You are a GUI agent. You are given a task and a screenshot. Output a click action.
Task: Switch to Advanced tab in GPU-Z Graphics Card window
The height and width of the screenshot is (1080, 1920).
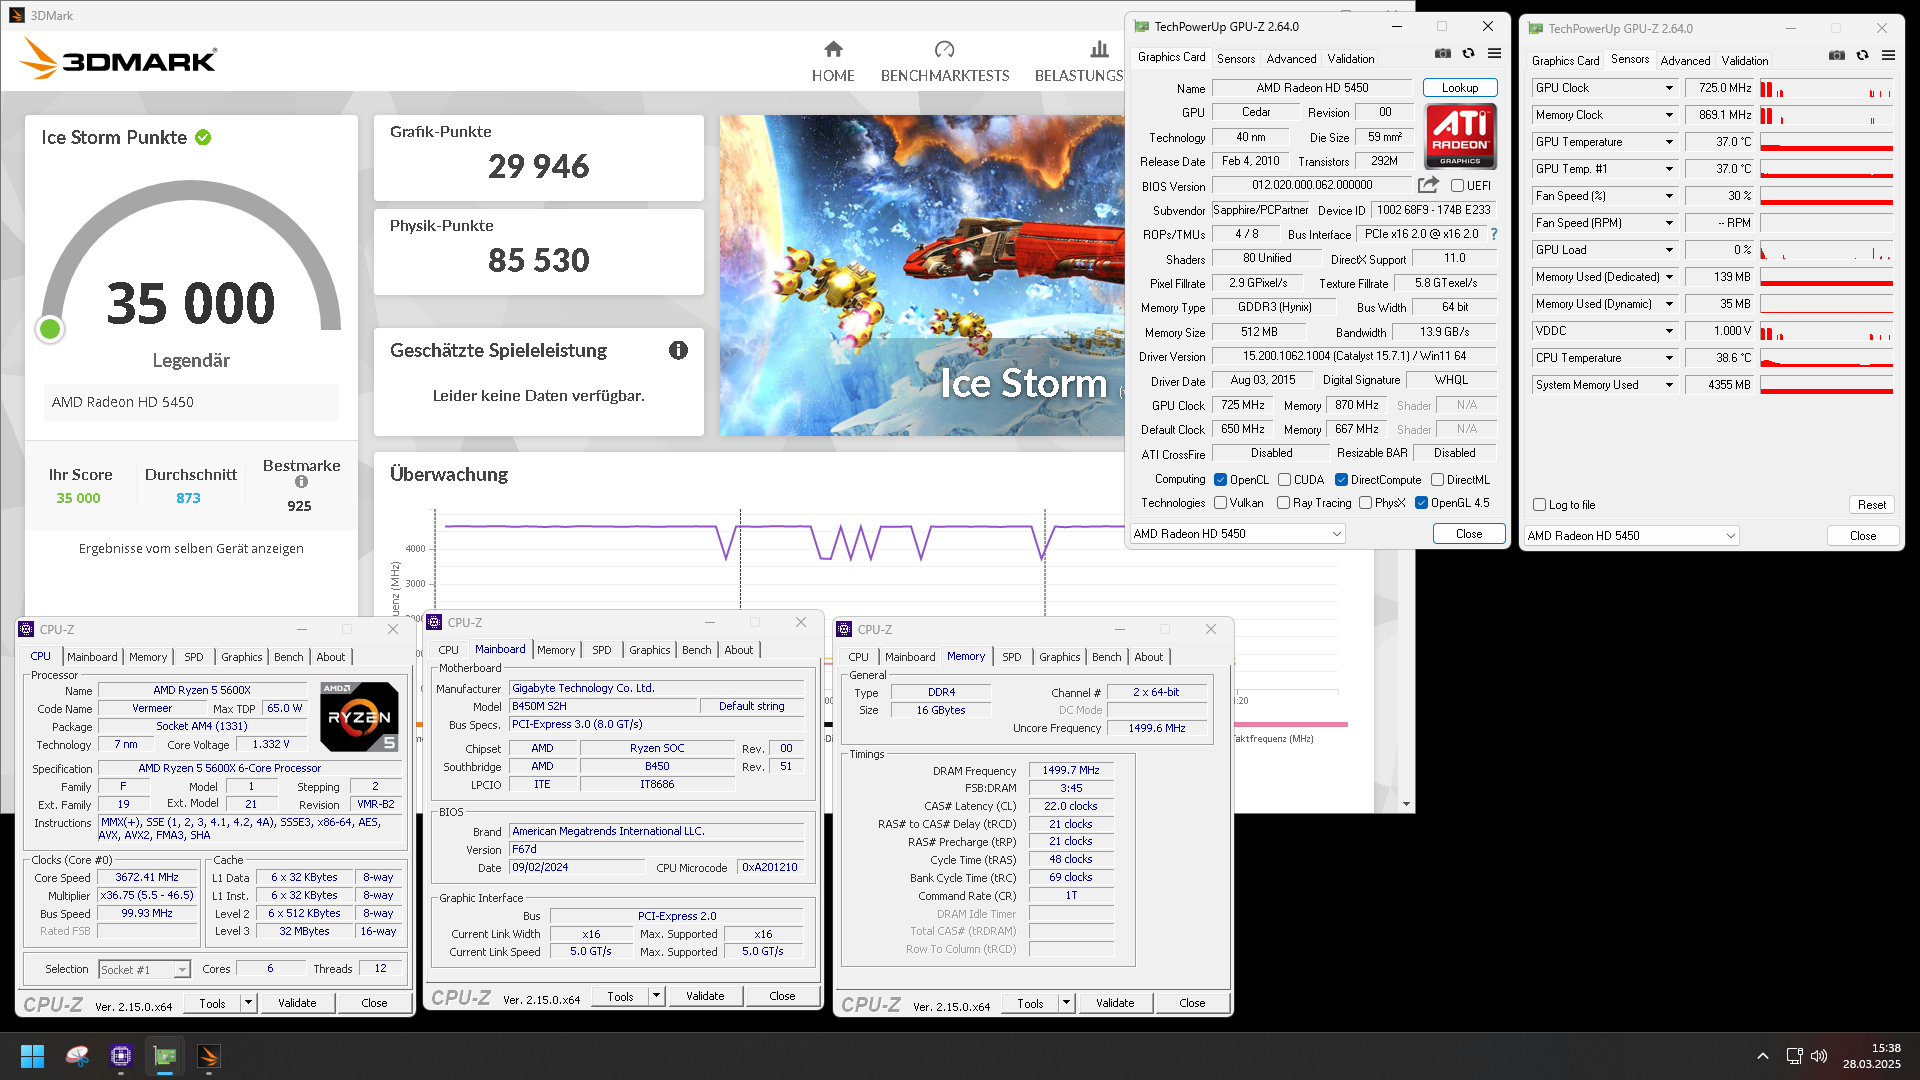click(x=1291, y=59)
